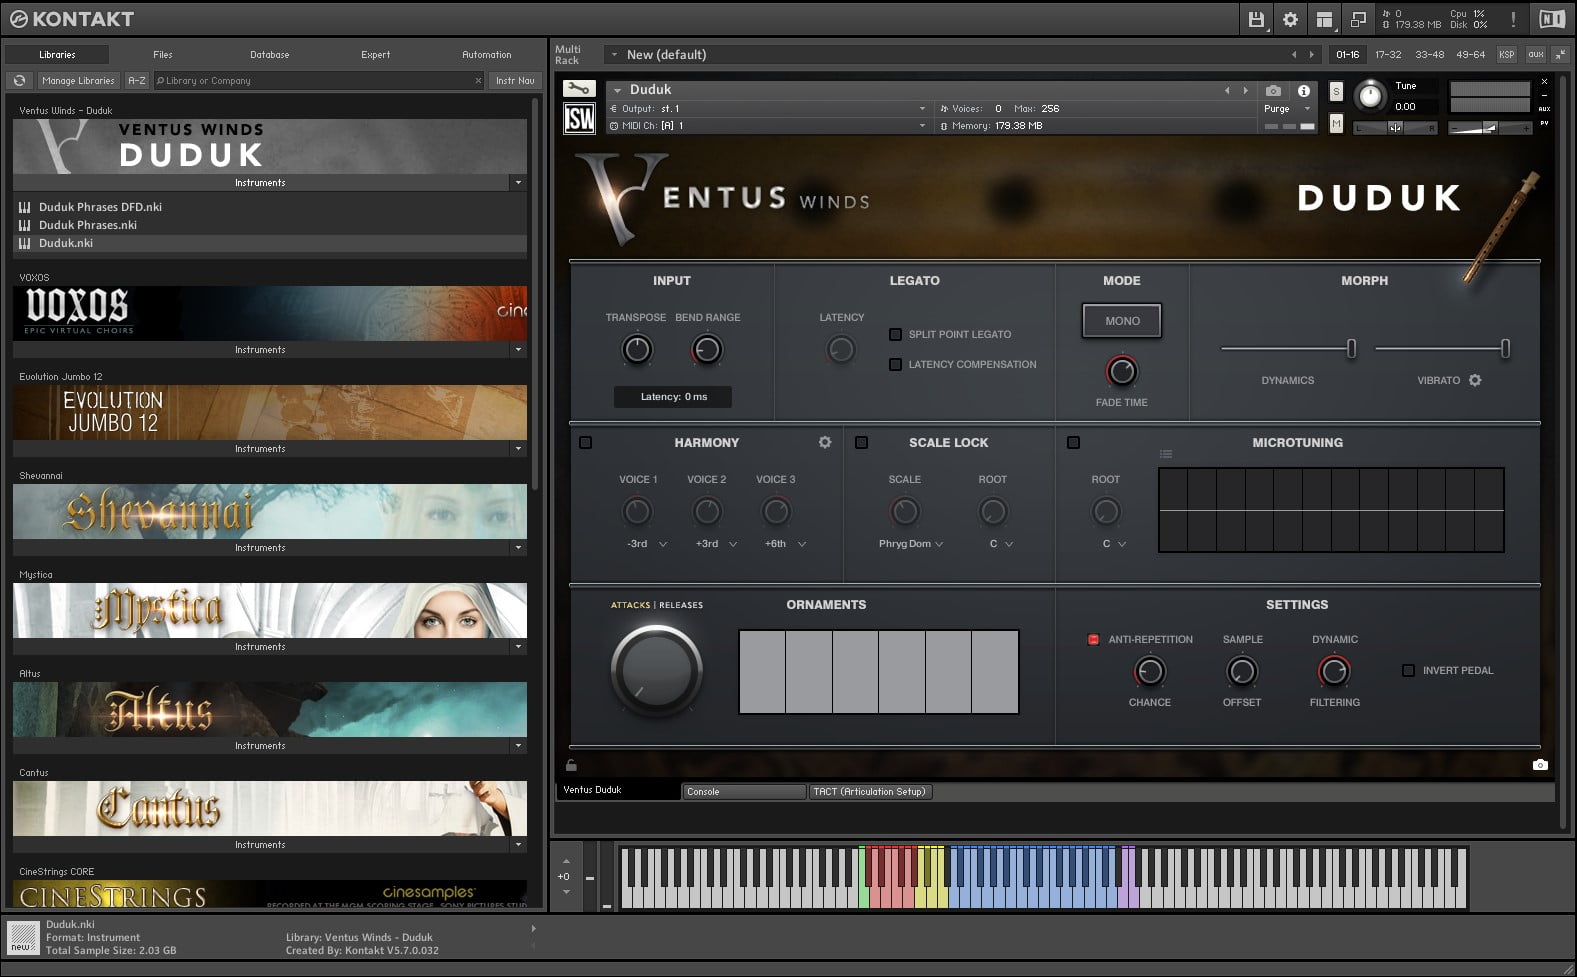Open TACT (Articulation Setup) tab
The image size is (1577, 977).
click(x=869, y=791)
